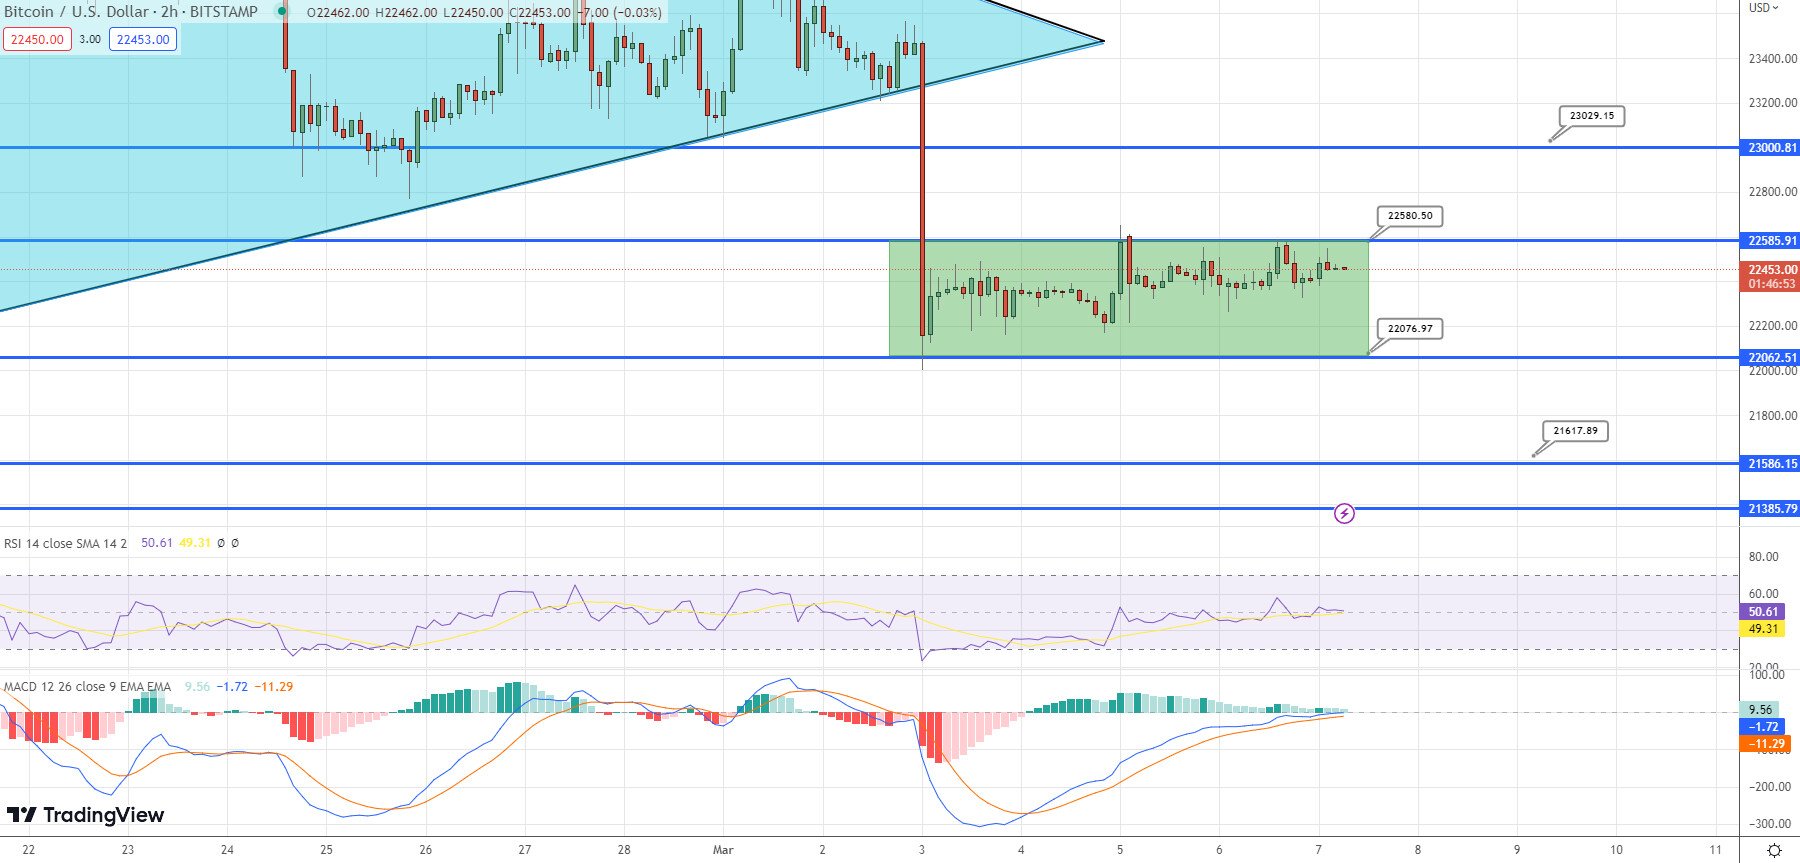Select the 23000.81 horizontal line price tag
The width and height of the screenshot is (1800, 863).
pyautogui.click(x=1771, y=148)
